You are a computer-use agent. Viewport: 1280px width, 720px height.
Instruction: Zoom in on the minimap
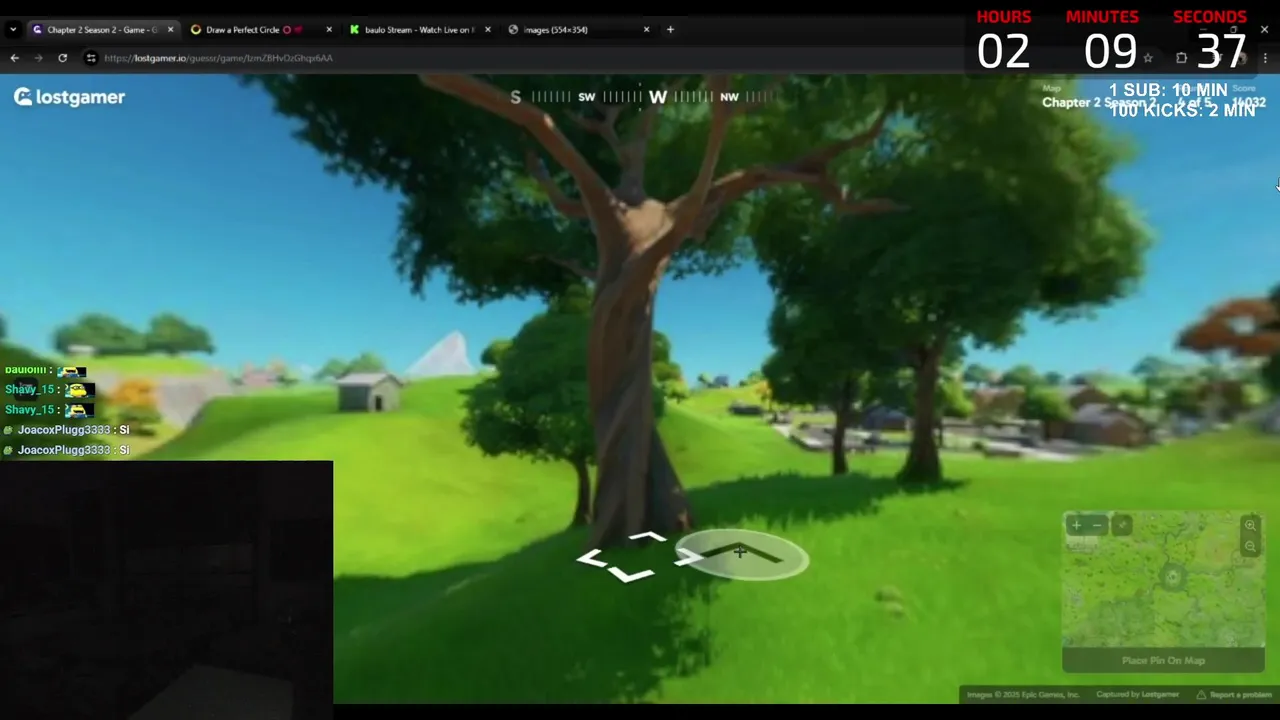click(1250, 525)
